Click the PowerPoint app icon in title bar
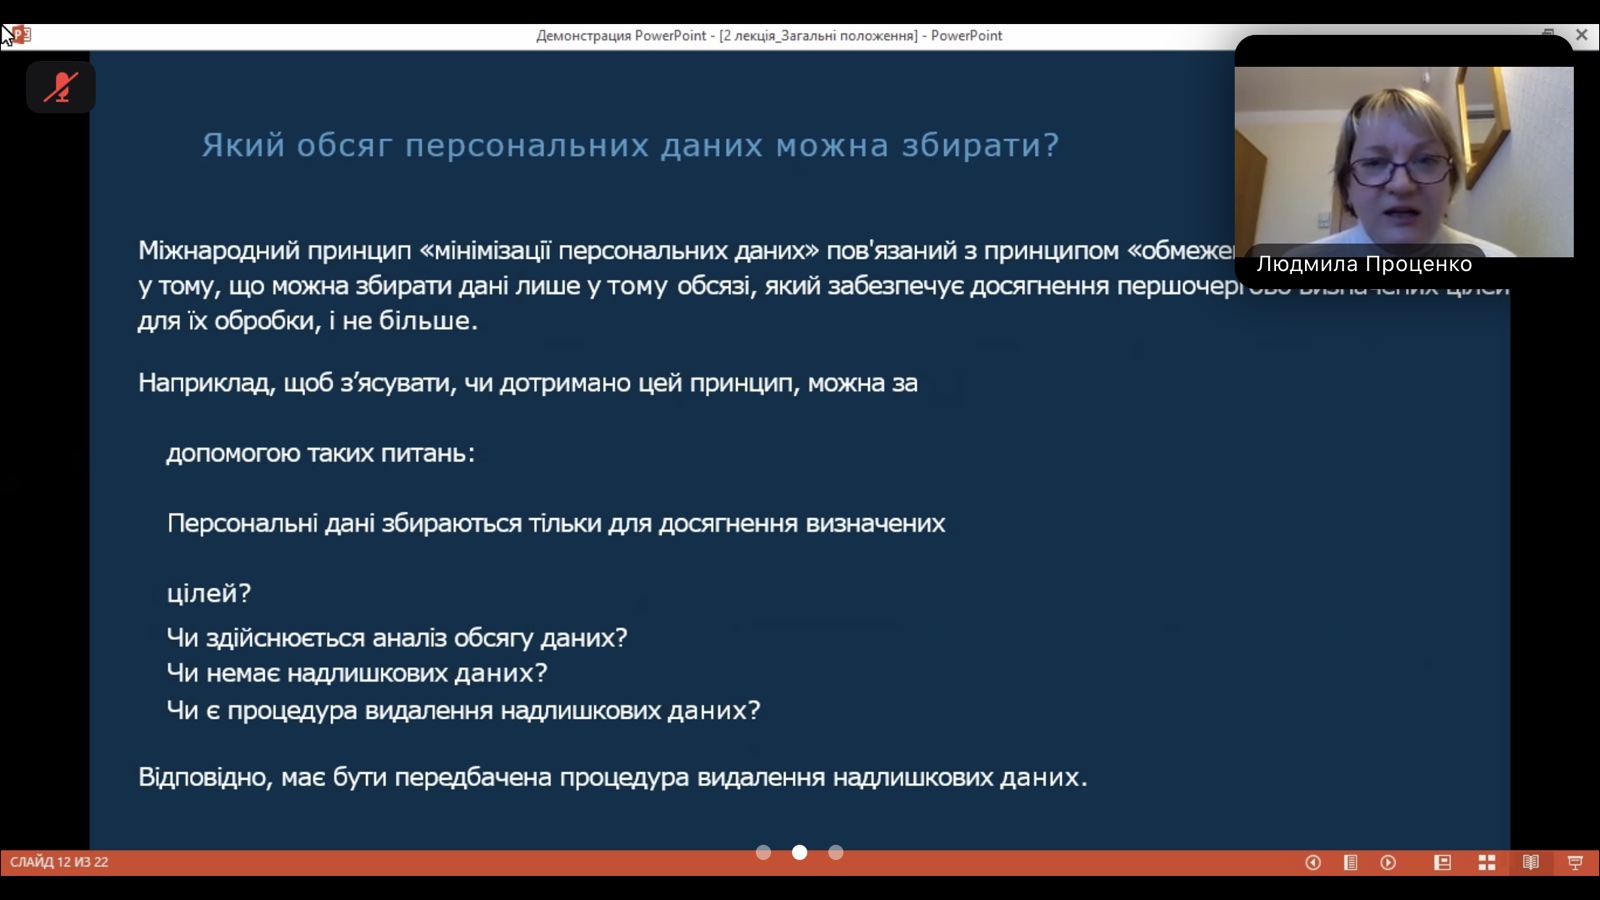This screenshot has width=1600, height=900. 21,35
